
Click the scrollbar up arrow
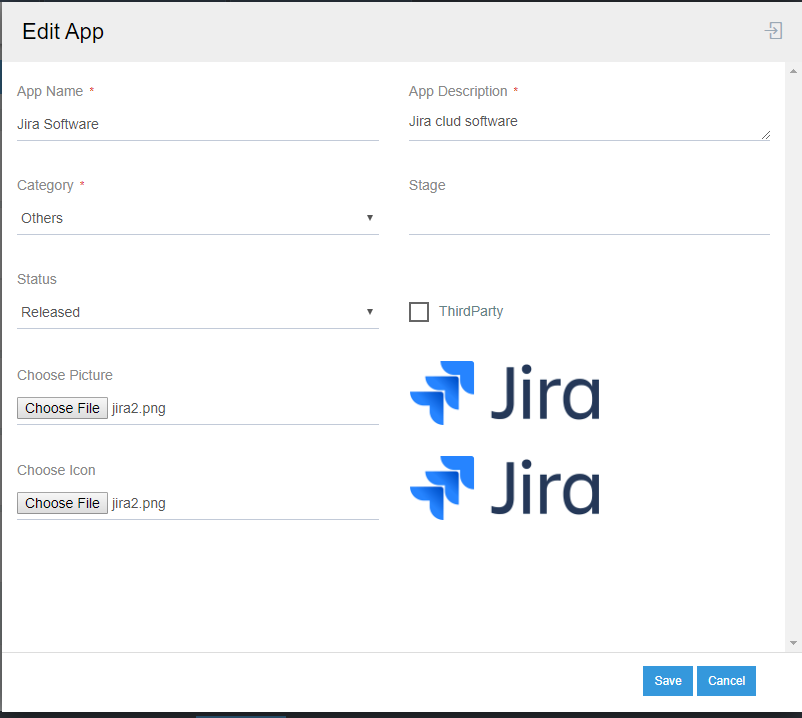coord(793,71)
